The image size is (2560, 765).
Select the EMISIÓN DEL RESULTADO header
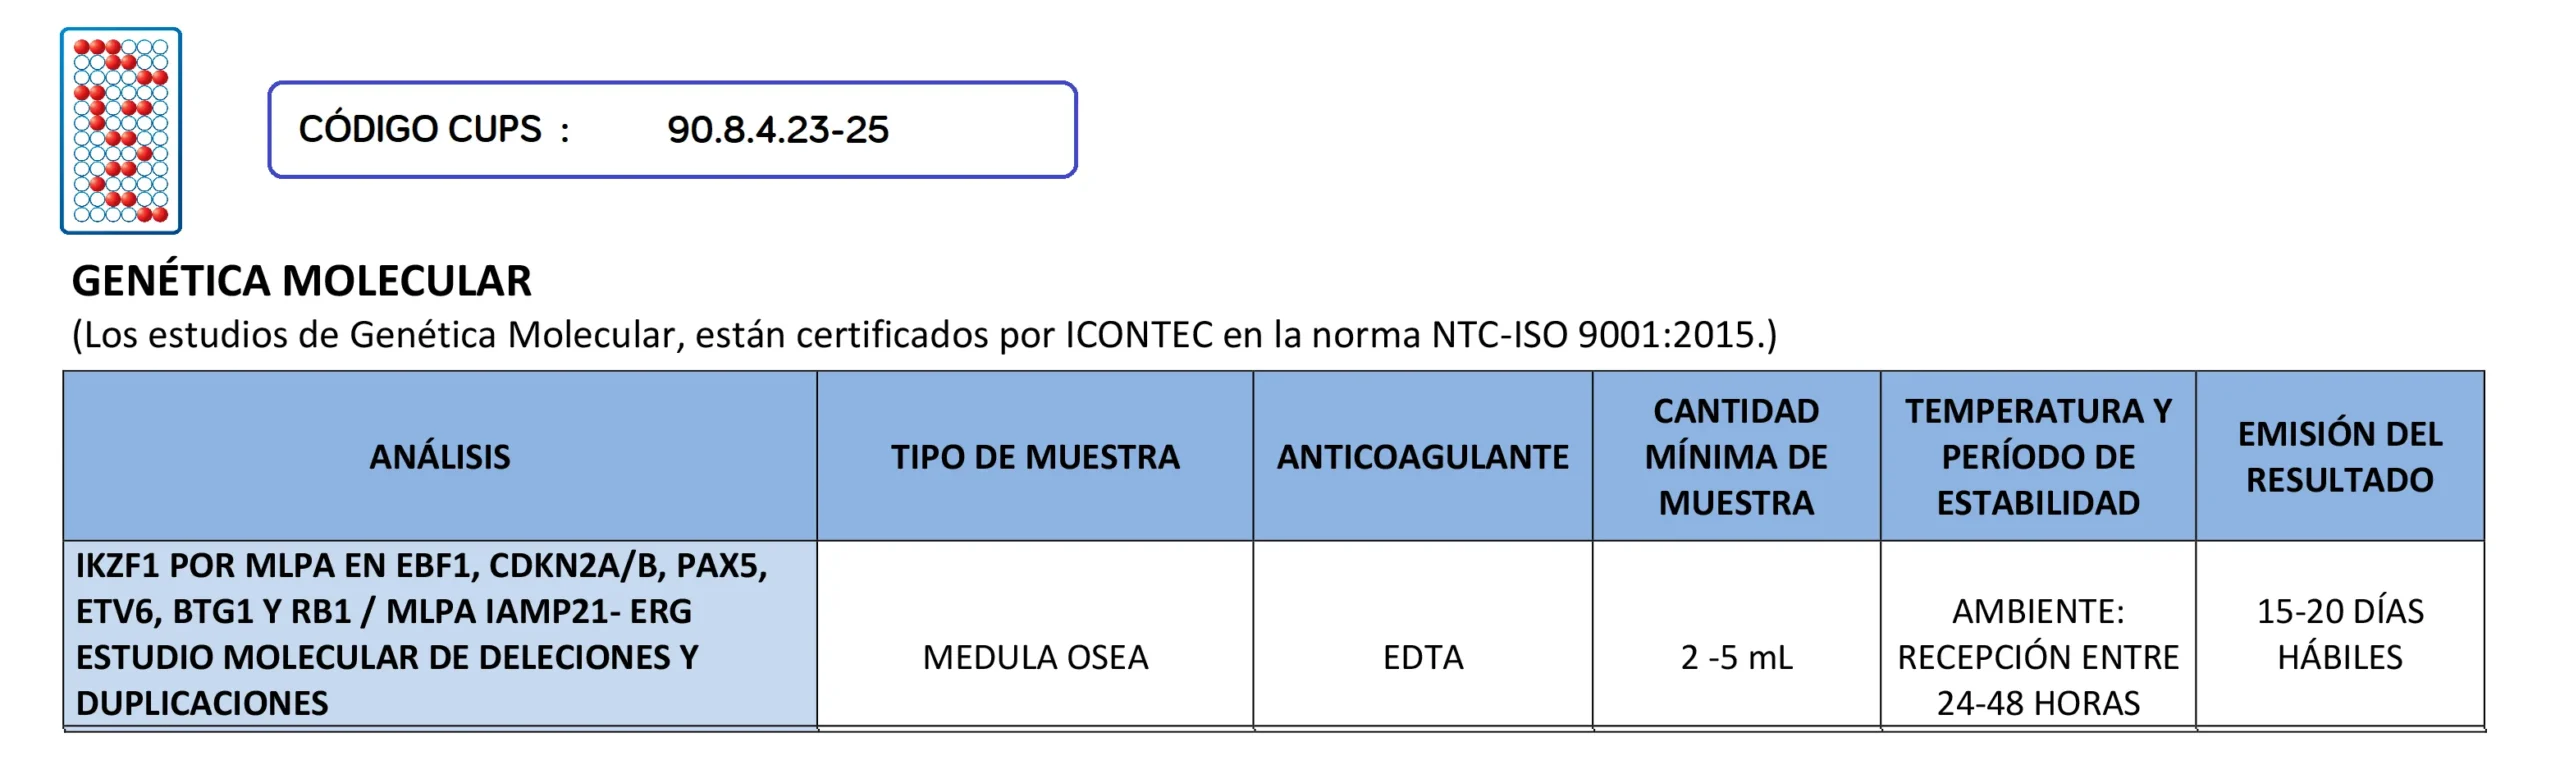click(2340, 457)
